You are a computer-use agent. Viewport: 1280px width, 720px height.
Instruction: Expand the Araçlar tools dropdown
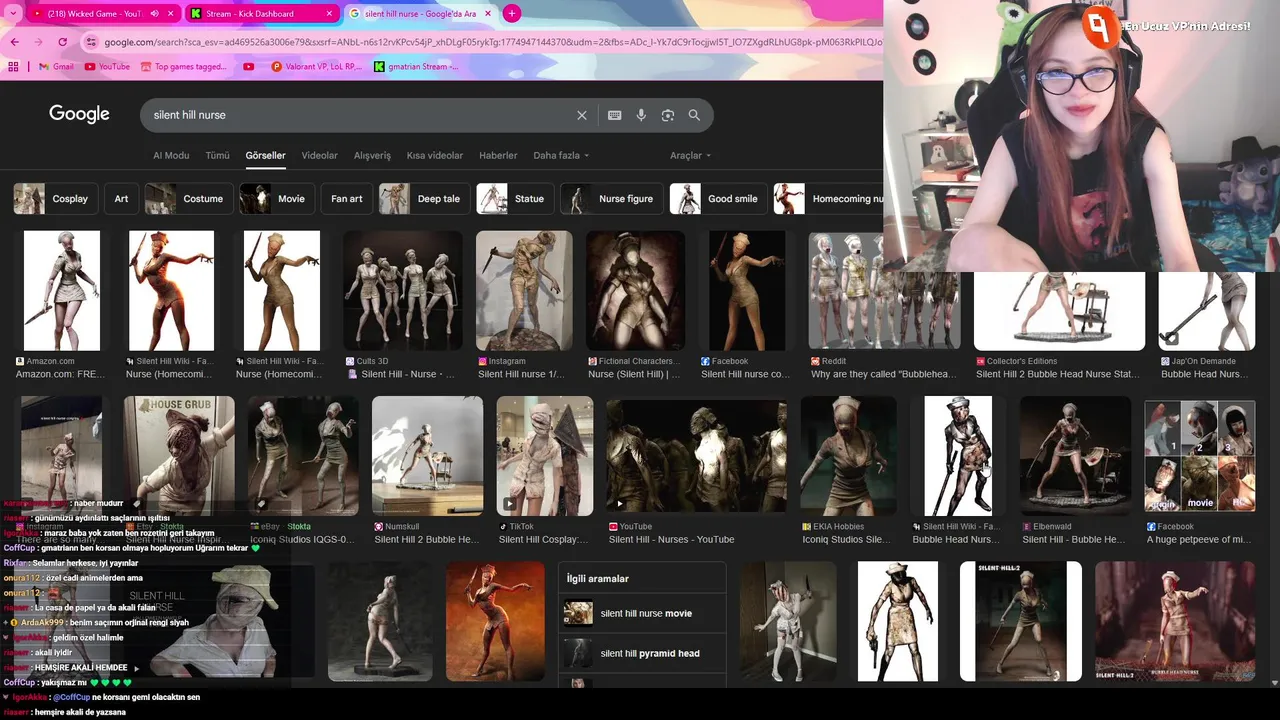click(x=691, y=155)
